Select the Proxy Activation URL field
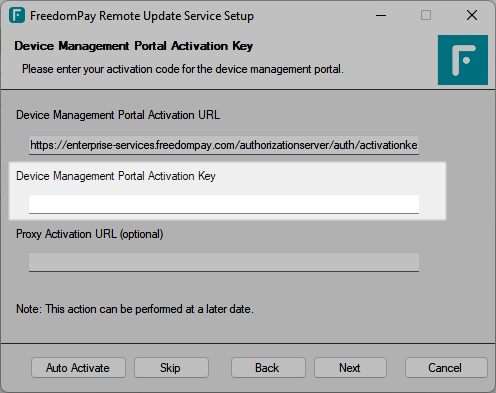 click(224, 262)
